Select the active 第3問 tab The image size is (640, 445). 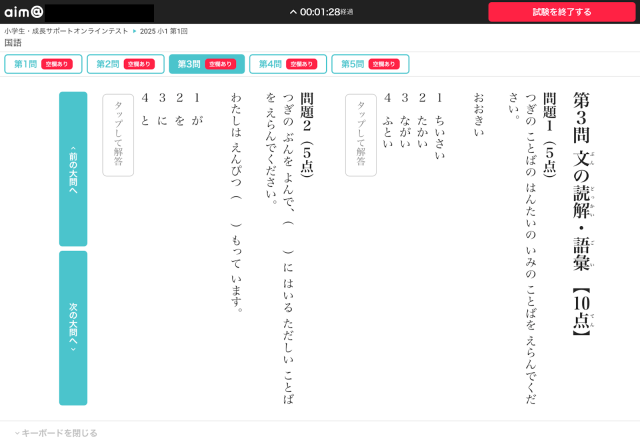pyautogui.click(x=206, y=64)
